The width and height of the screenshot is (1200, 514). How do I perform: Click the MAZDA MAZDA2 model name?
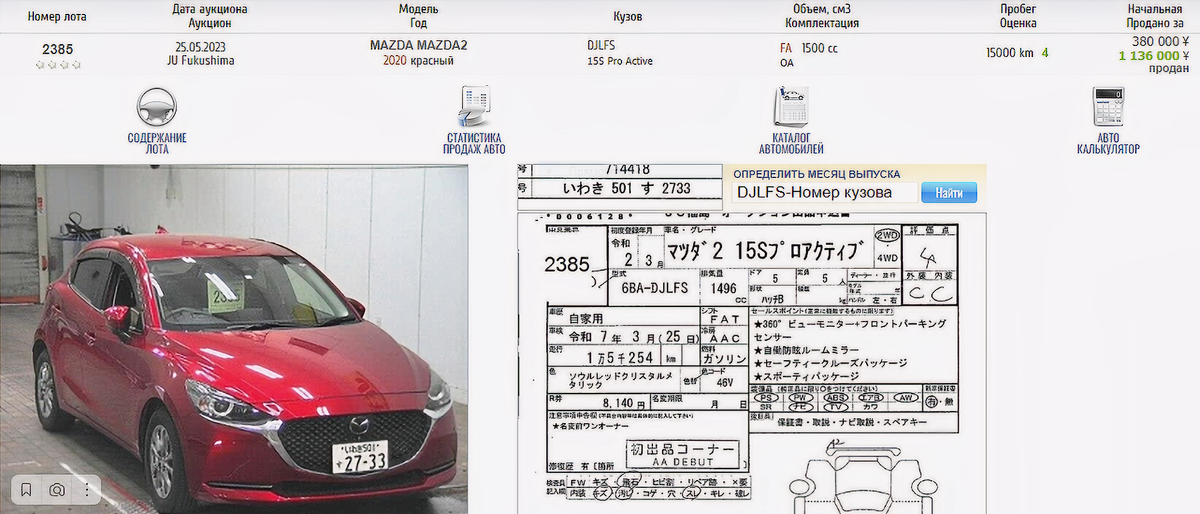pyautogui.click(x=418, y=46)
